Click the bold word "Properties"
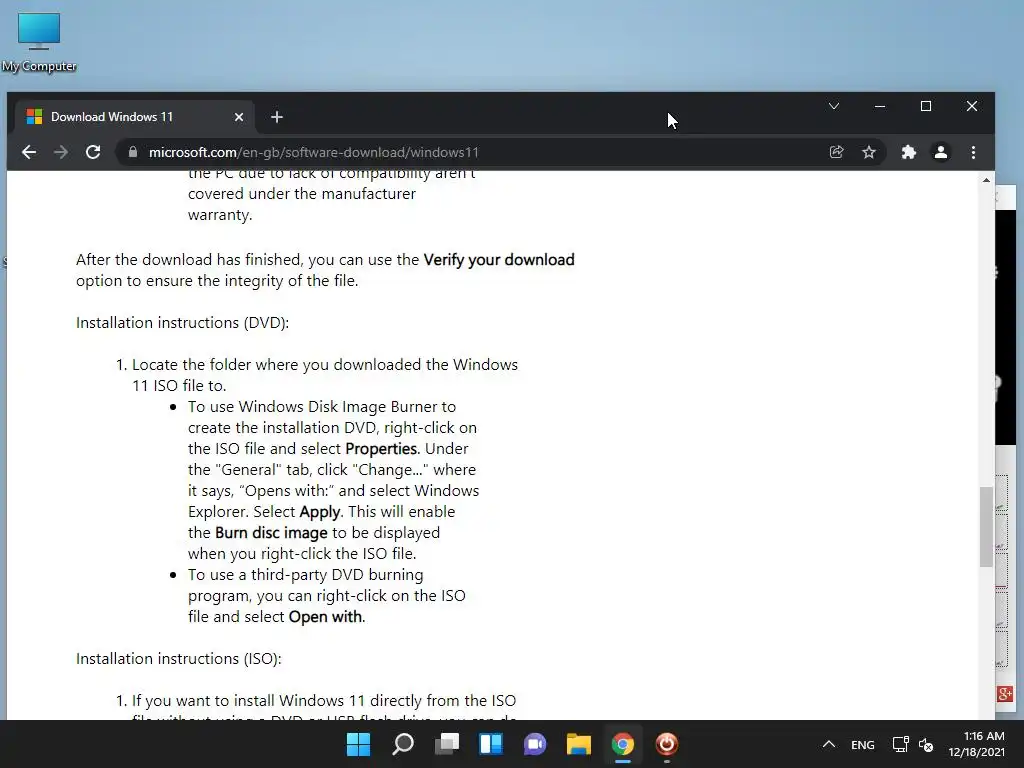Screen dimensions: 1024x768 click(x=381, y=449)
